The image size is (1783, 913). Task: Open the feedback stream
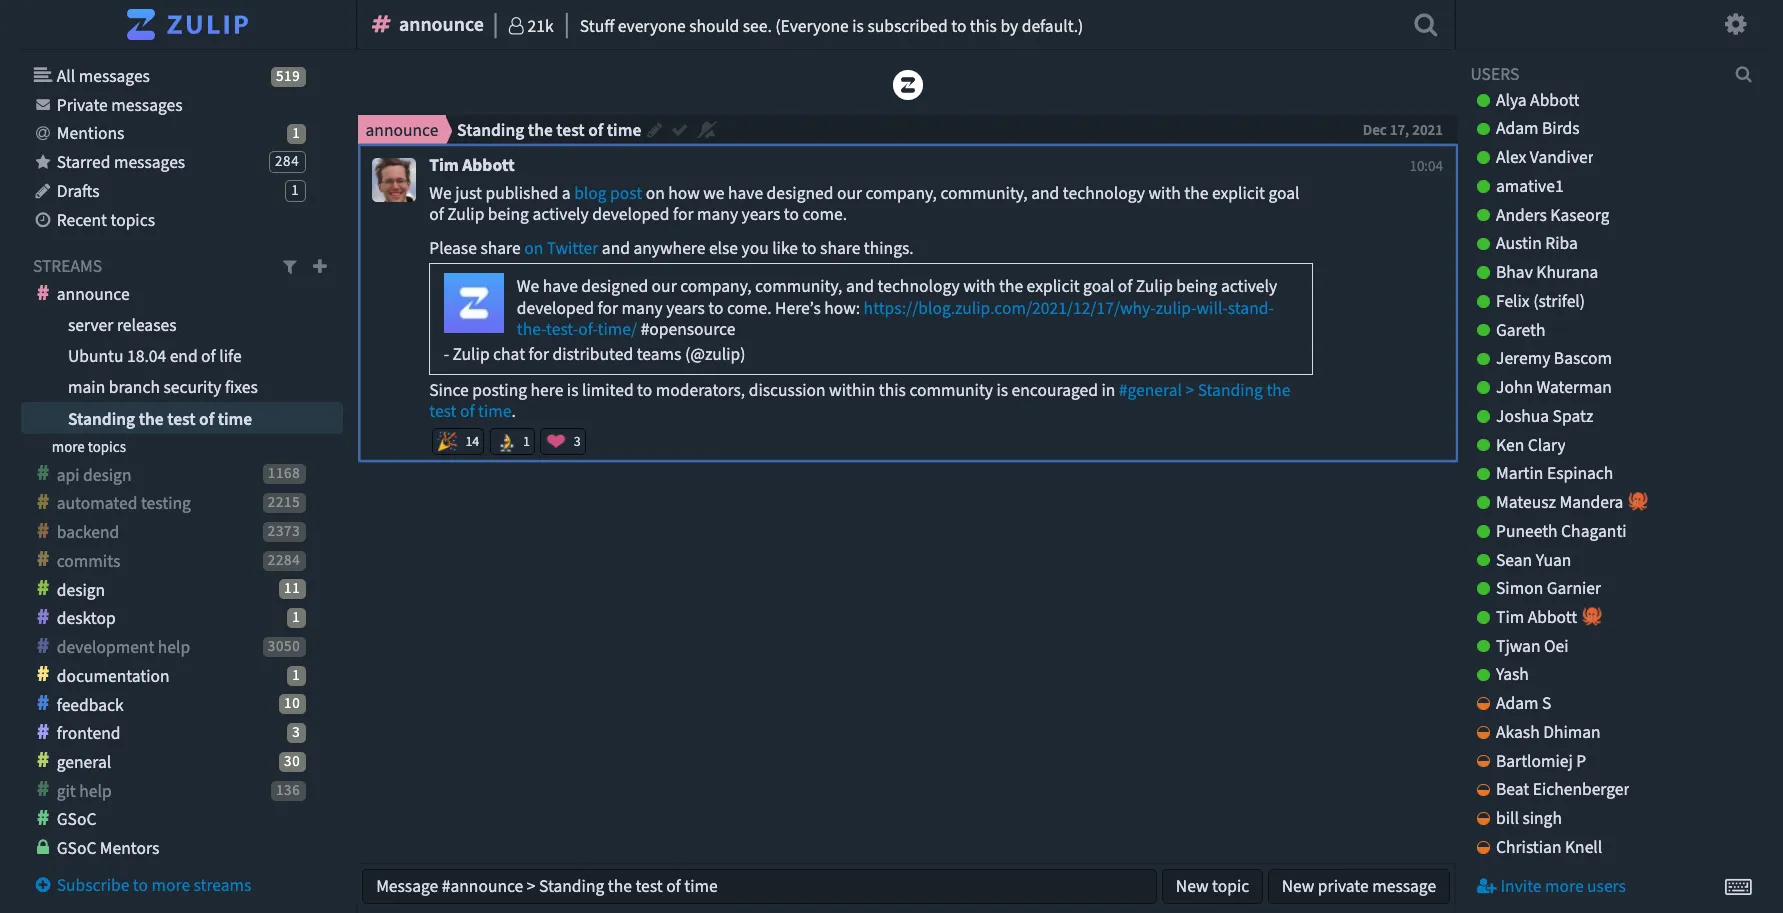(x=90, y=705)
